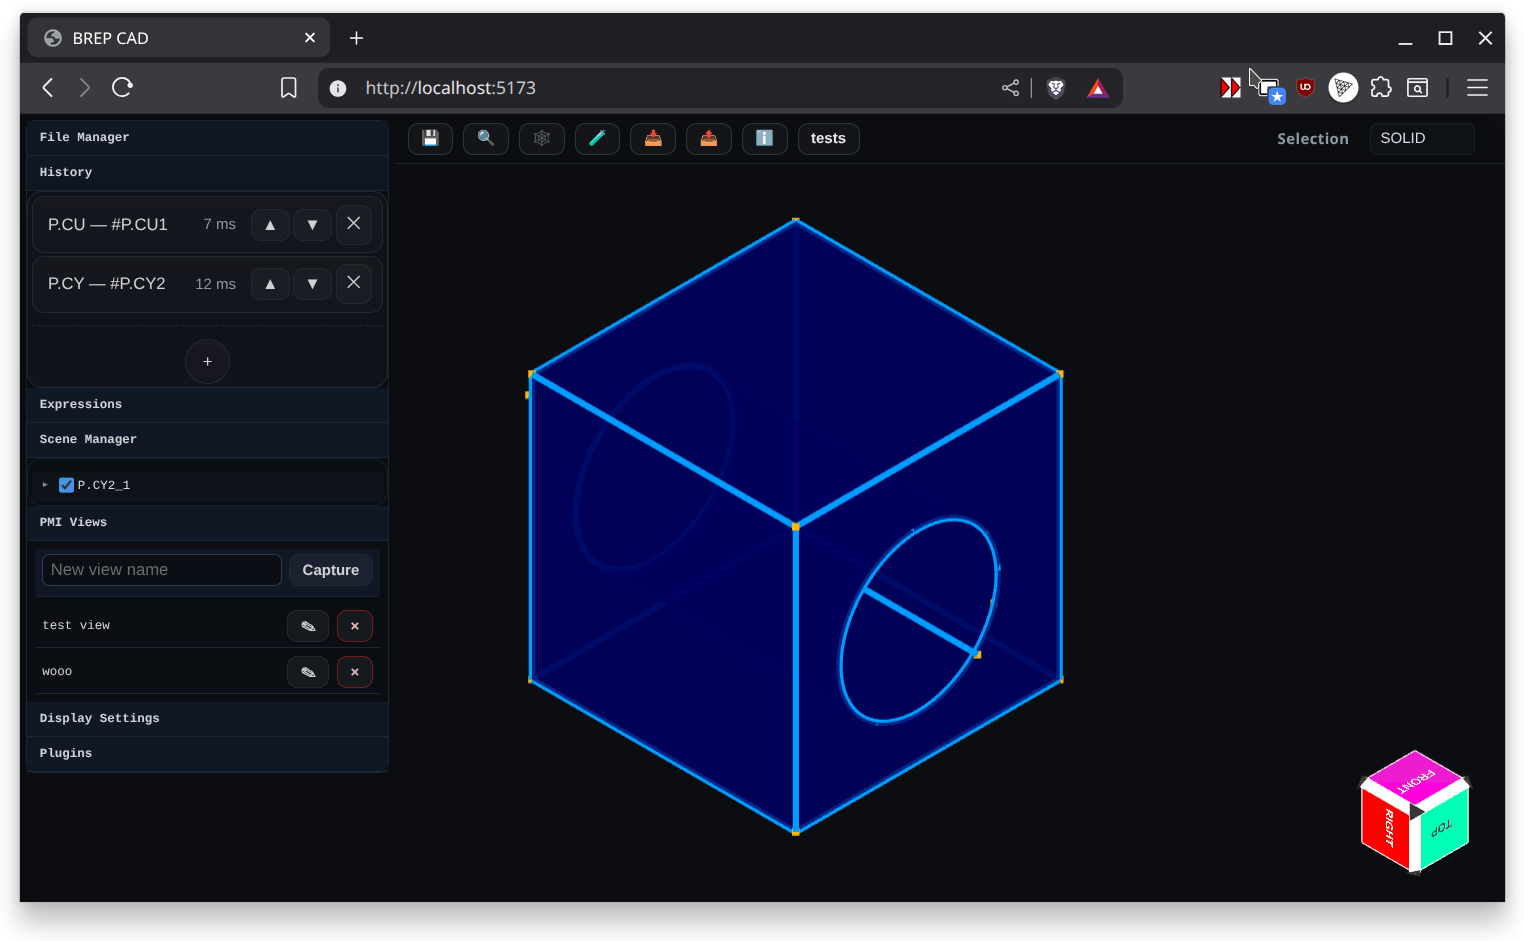Click the New view name field
The height and width of the screenshot is (941, 1524).
pyautogui.click(x=161, y=570)
